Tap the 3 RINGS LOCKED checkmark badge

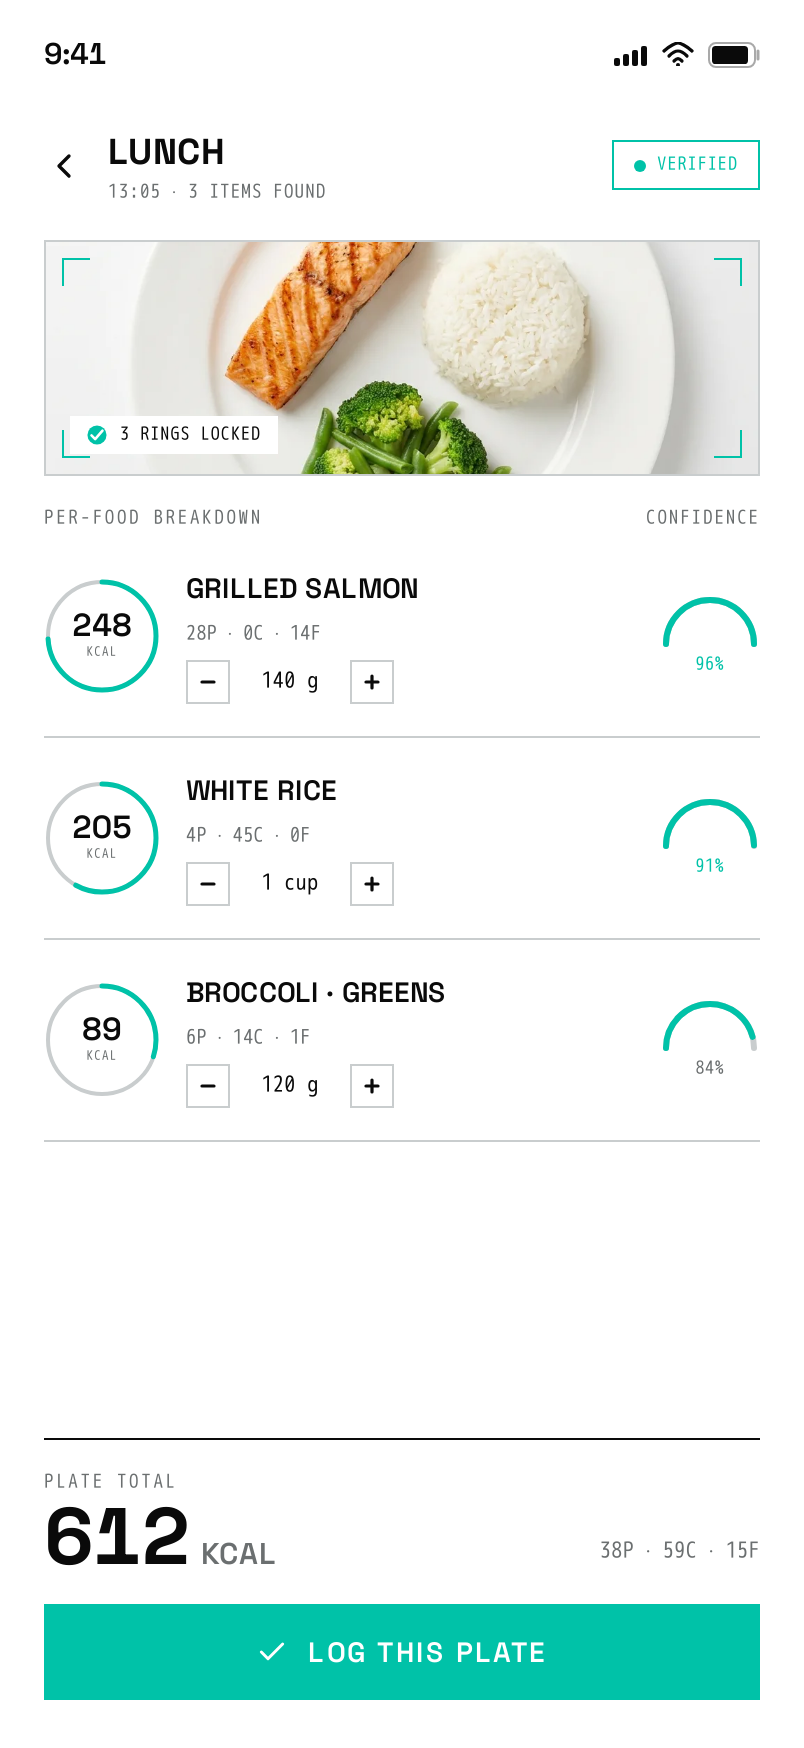174,434
